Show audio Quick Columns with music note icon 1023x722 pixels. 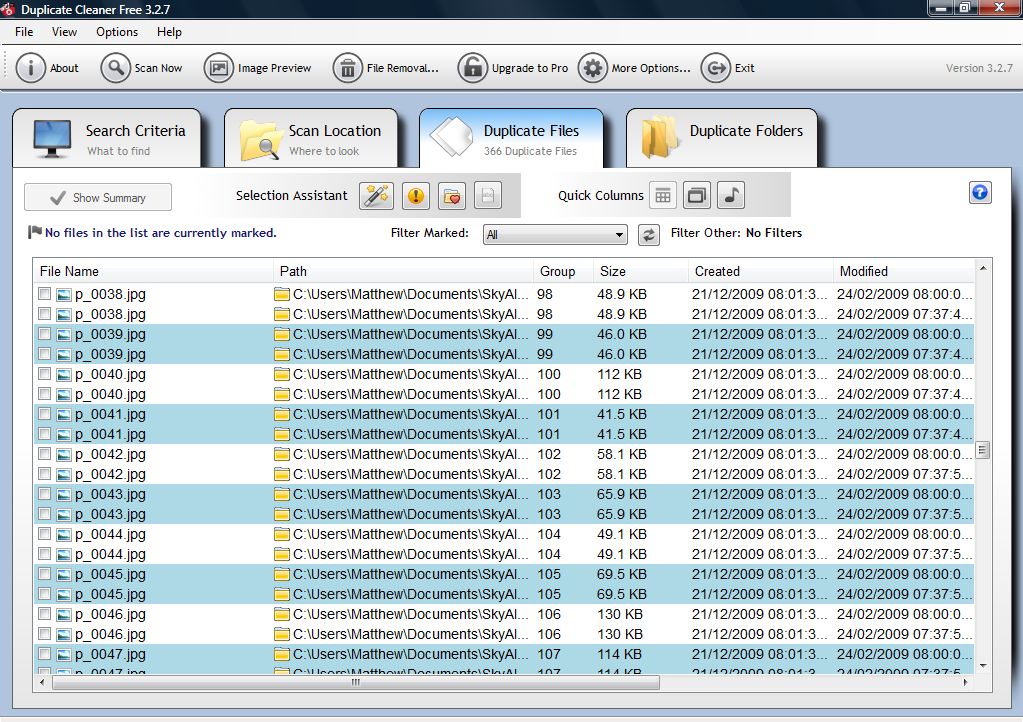[731, 195]
